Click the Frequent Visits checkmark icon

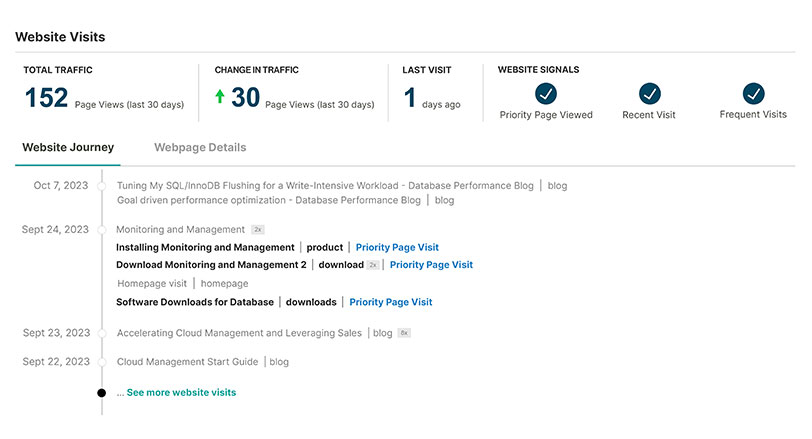tap(753, 94)
